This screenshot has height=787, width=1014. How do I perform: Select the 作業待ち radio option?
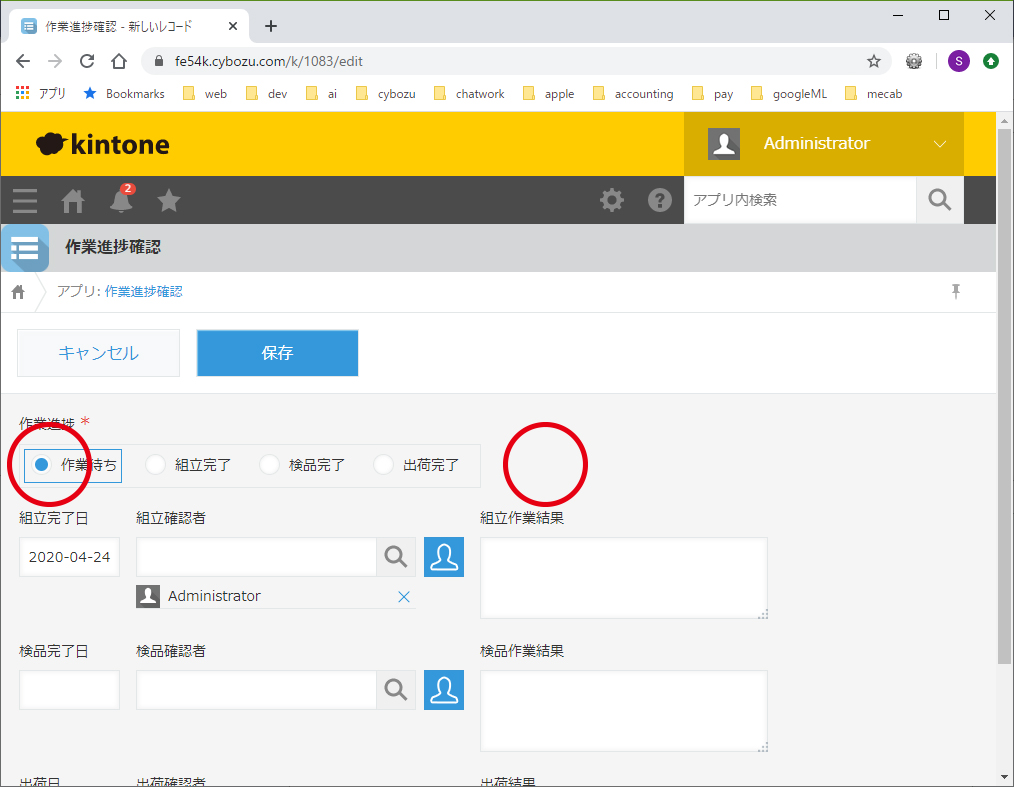pos(42,465)
